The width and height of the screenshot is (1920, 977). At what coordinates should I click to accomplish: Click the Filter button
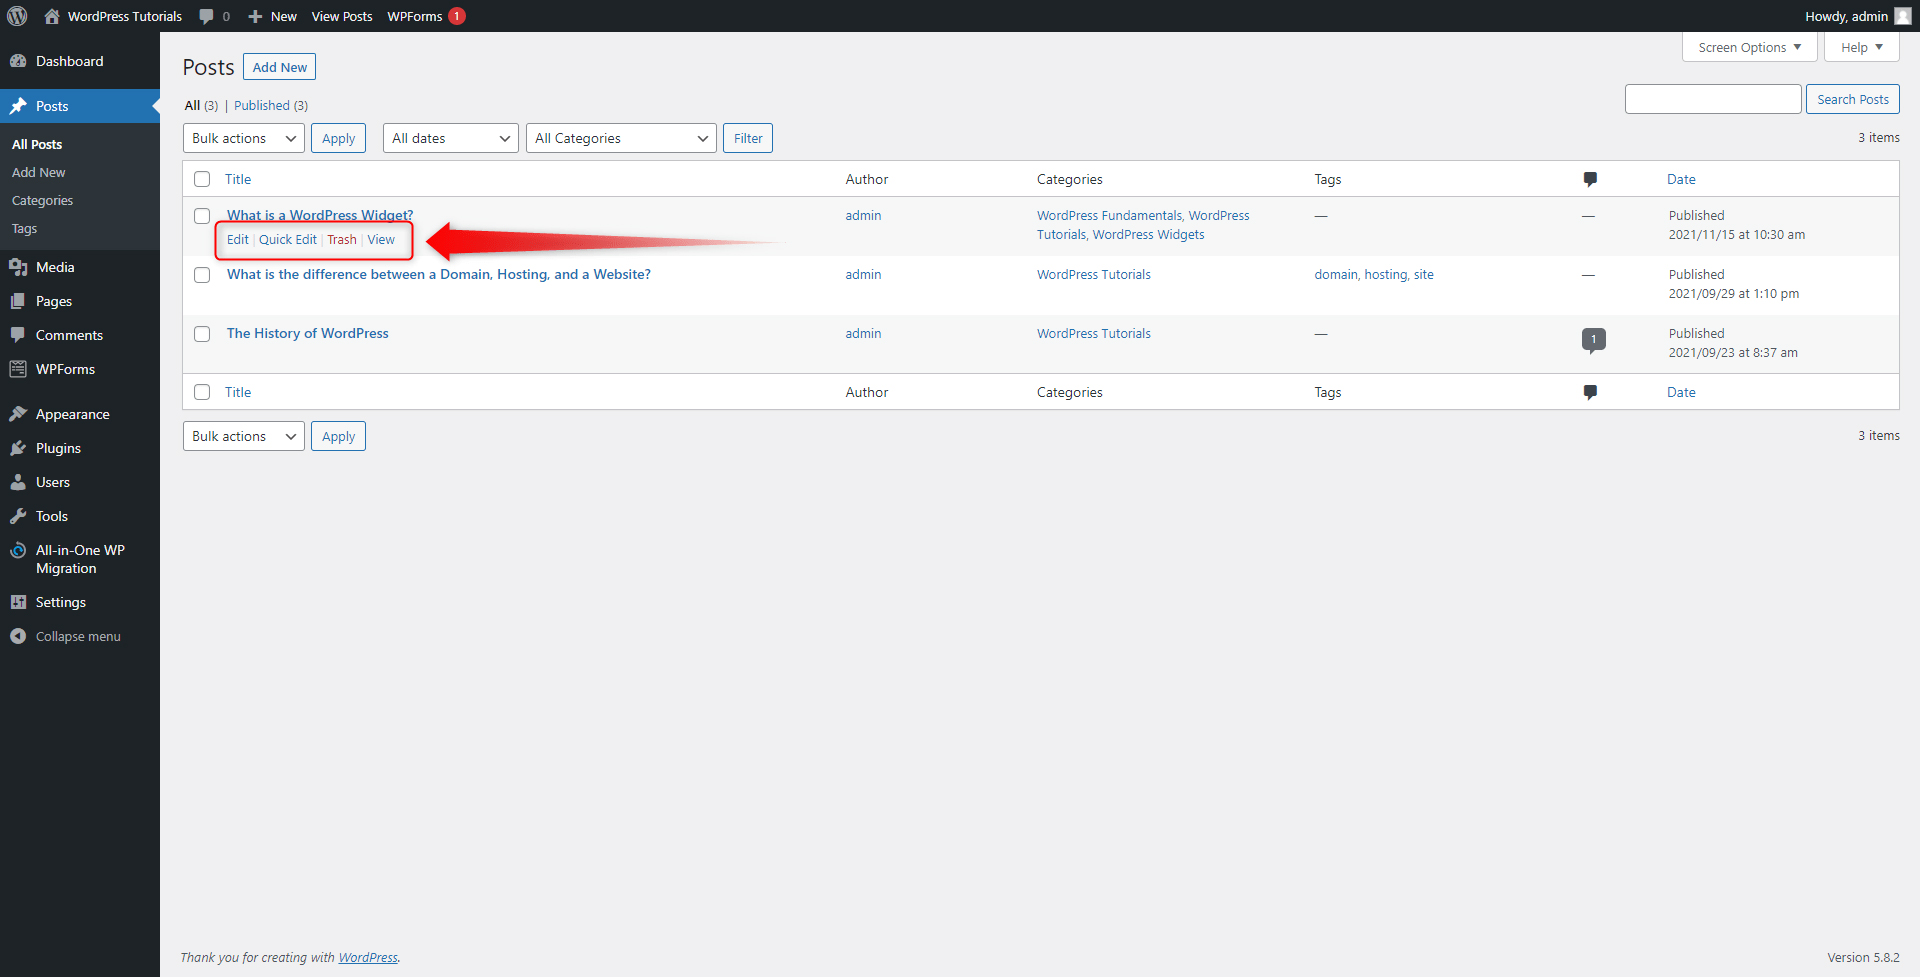point(748,138)
